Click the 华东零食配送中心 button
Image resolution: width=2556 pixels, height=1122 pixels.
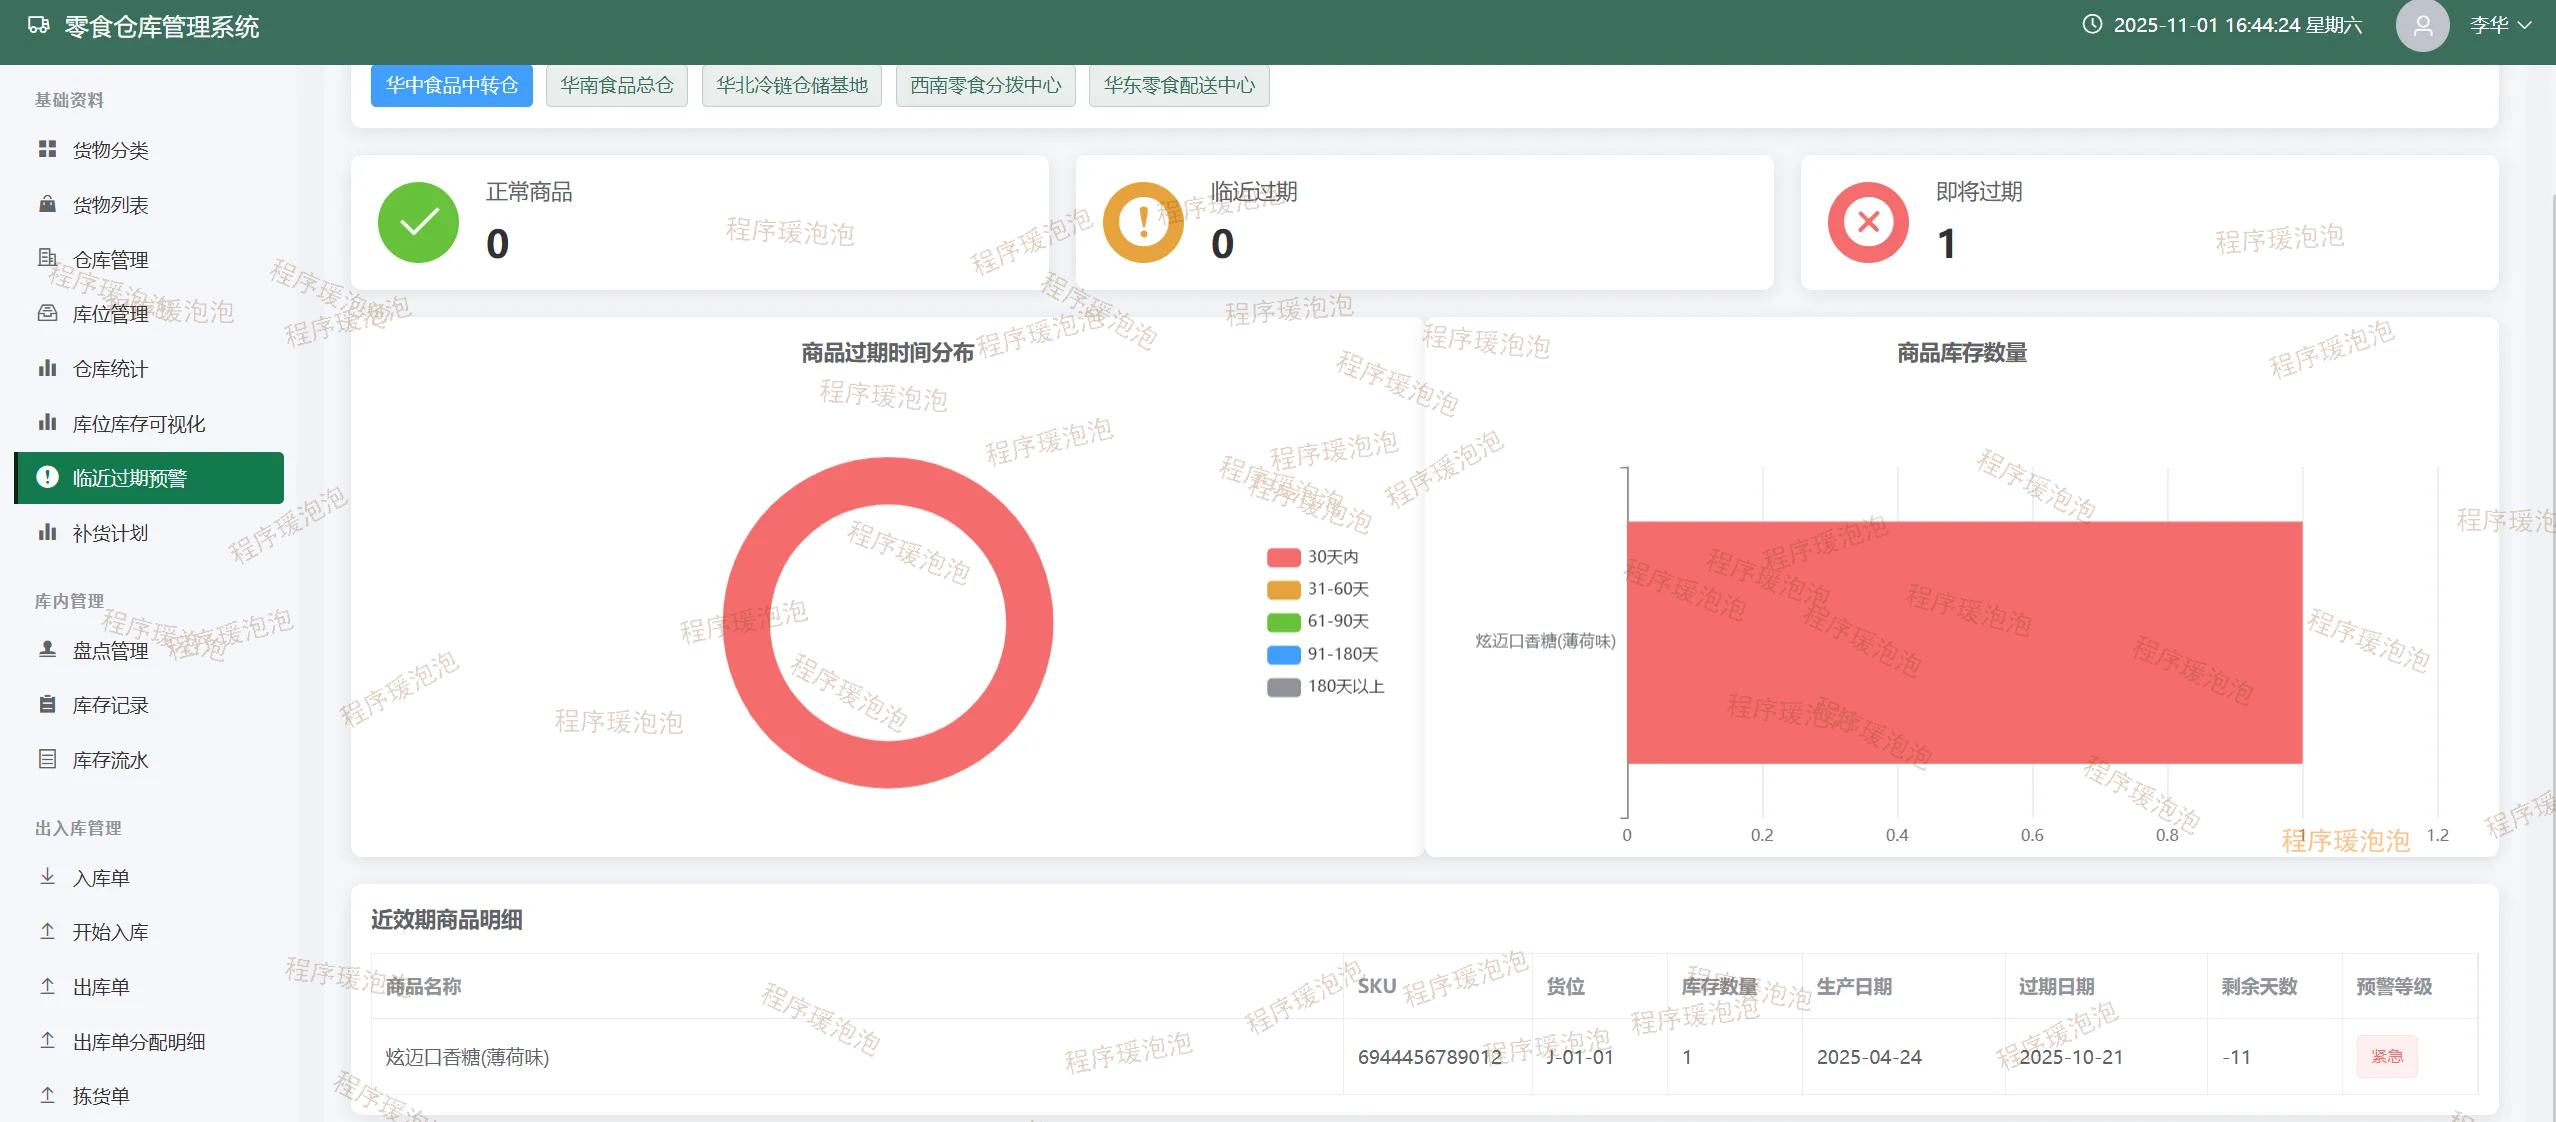[1178, 85]
